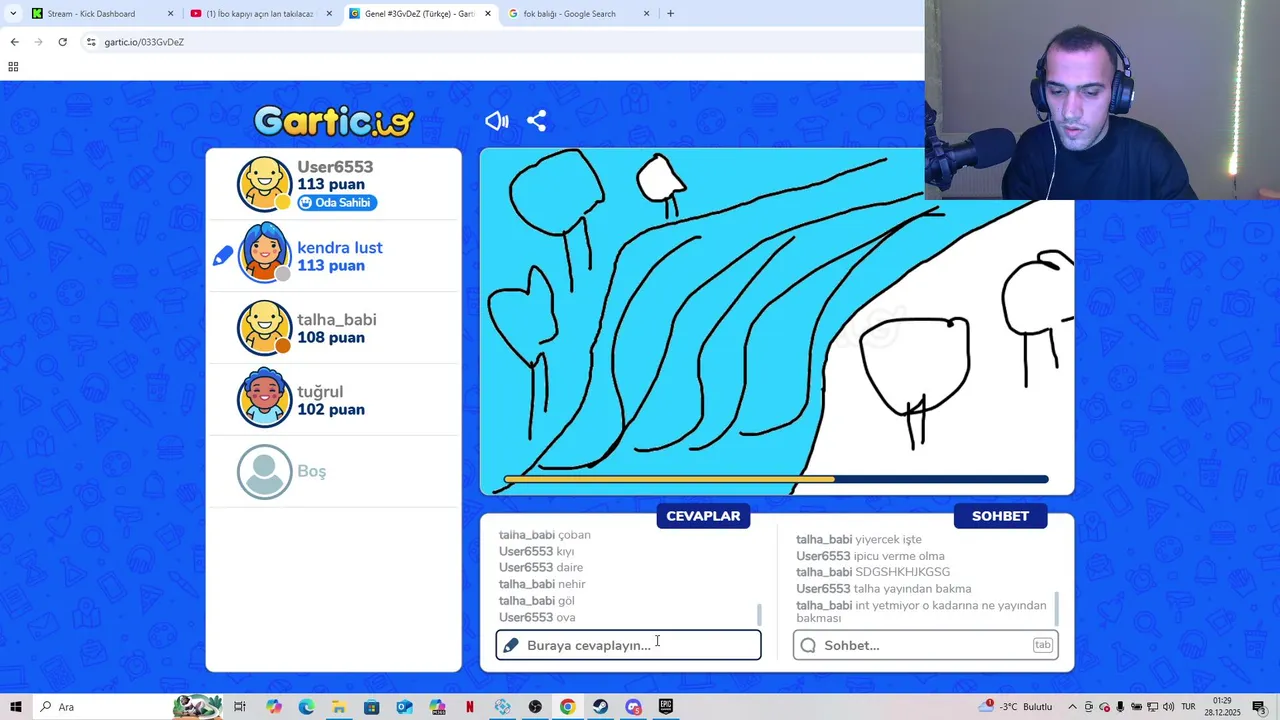The width and height of the screenshot is (1280, 720).
Task: Click the kendra lust player name
Action: pyautogui.click(x=340, y=248)
